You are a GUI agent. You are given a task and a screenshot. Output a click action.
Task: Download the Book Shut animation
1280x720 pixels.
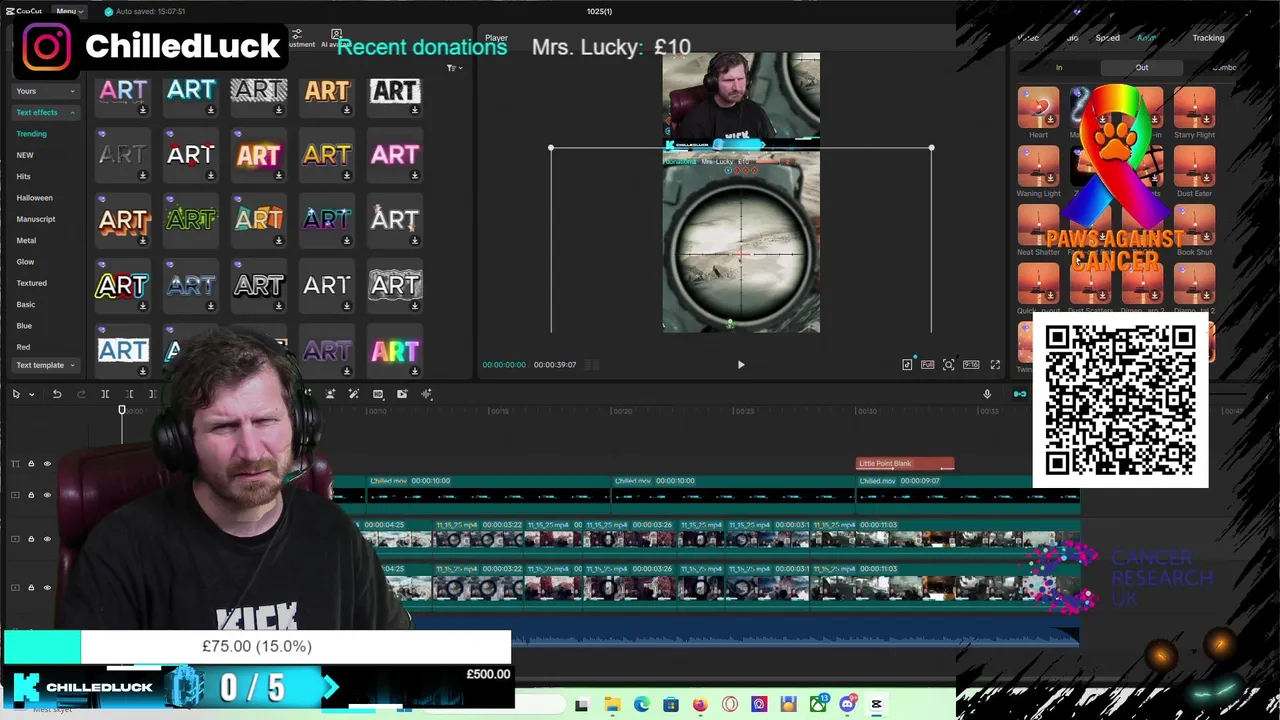pyautogui.click(x=1207, y=238)
